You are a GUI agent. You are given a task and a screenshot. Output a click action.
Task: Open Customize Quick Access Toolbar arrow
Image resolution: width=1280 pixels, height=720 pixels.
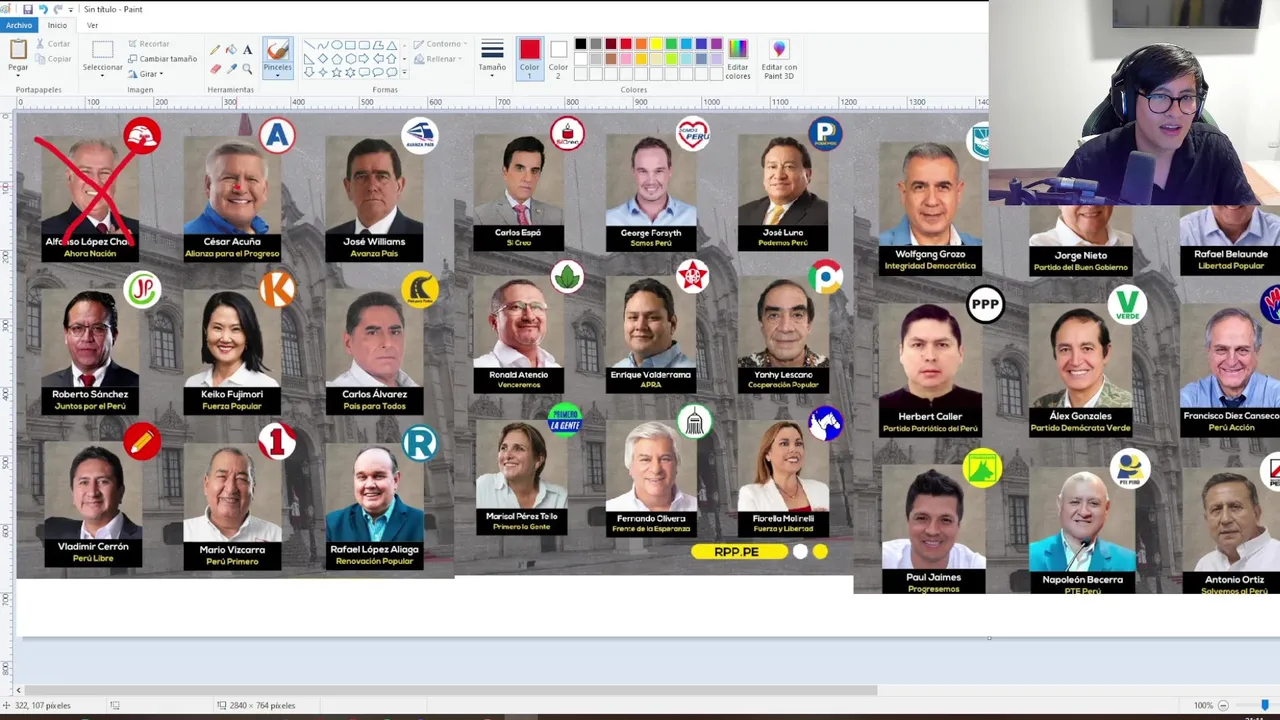(71, 9)
